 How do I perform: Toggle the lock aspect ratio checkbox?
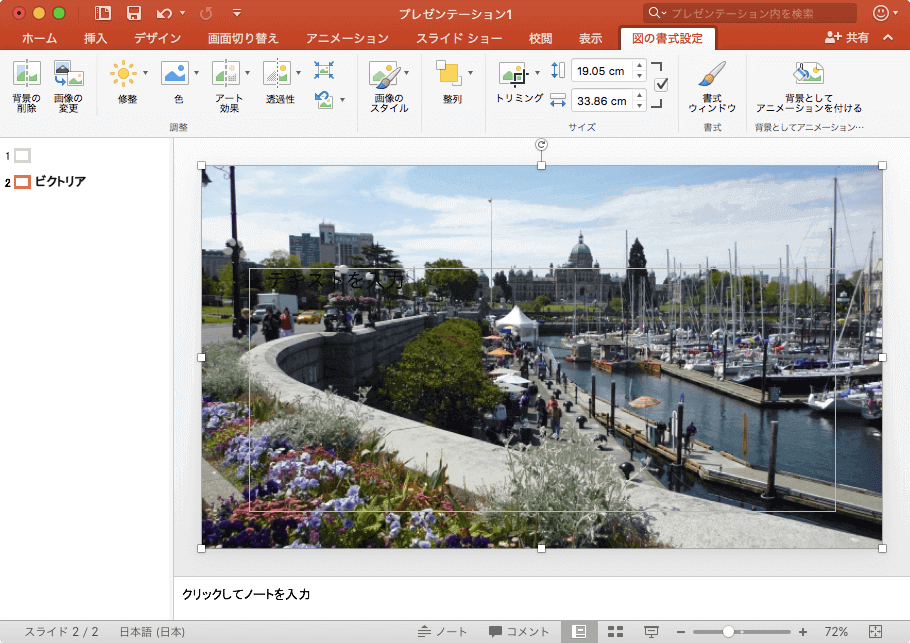coord(661,85)
